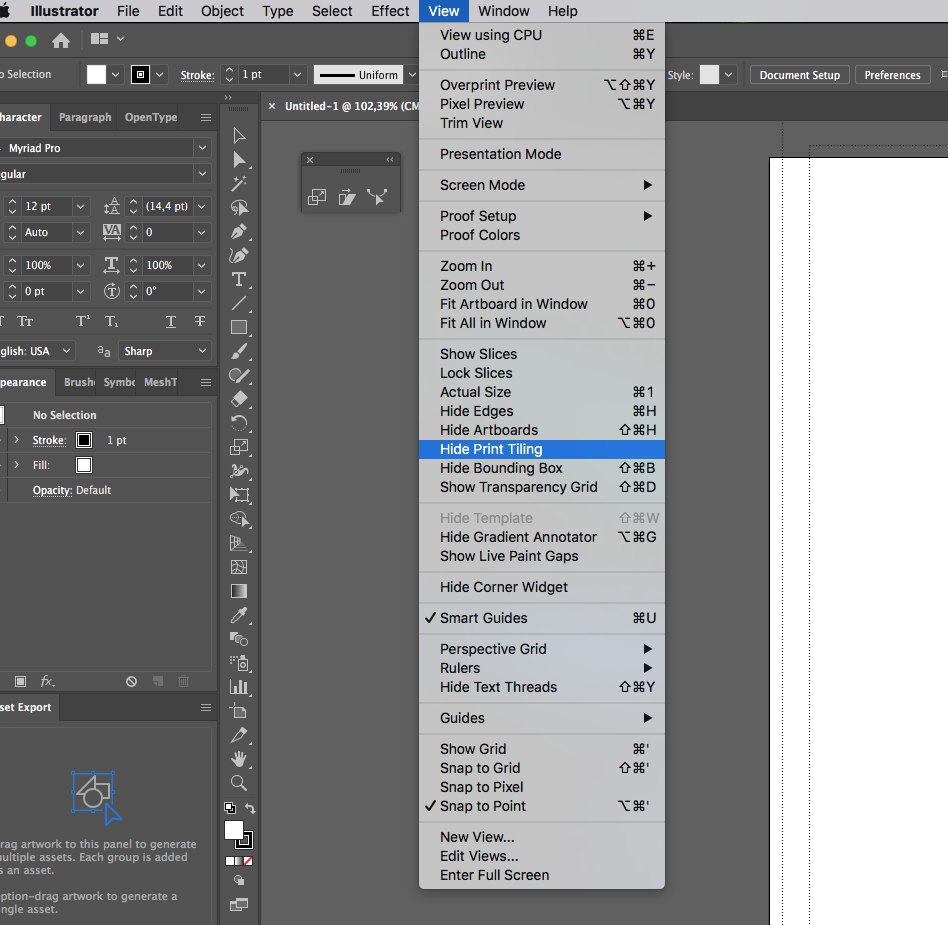
Task: Select the Column Graph tool
Action: (239, 687)
